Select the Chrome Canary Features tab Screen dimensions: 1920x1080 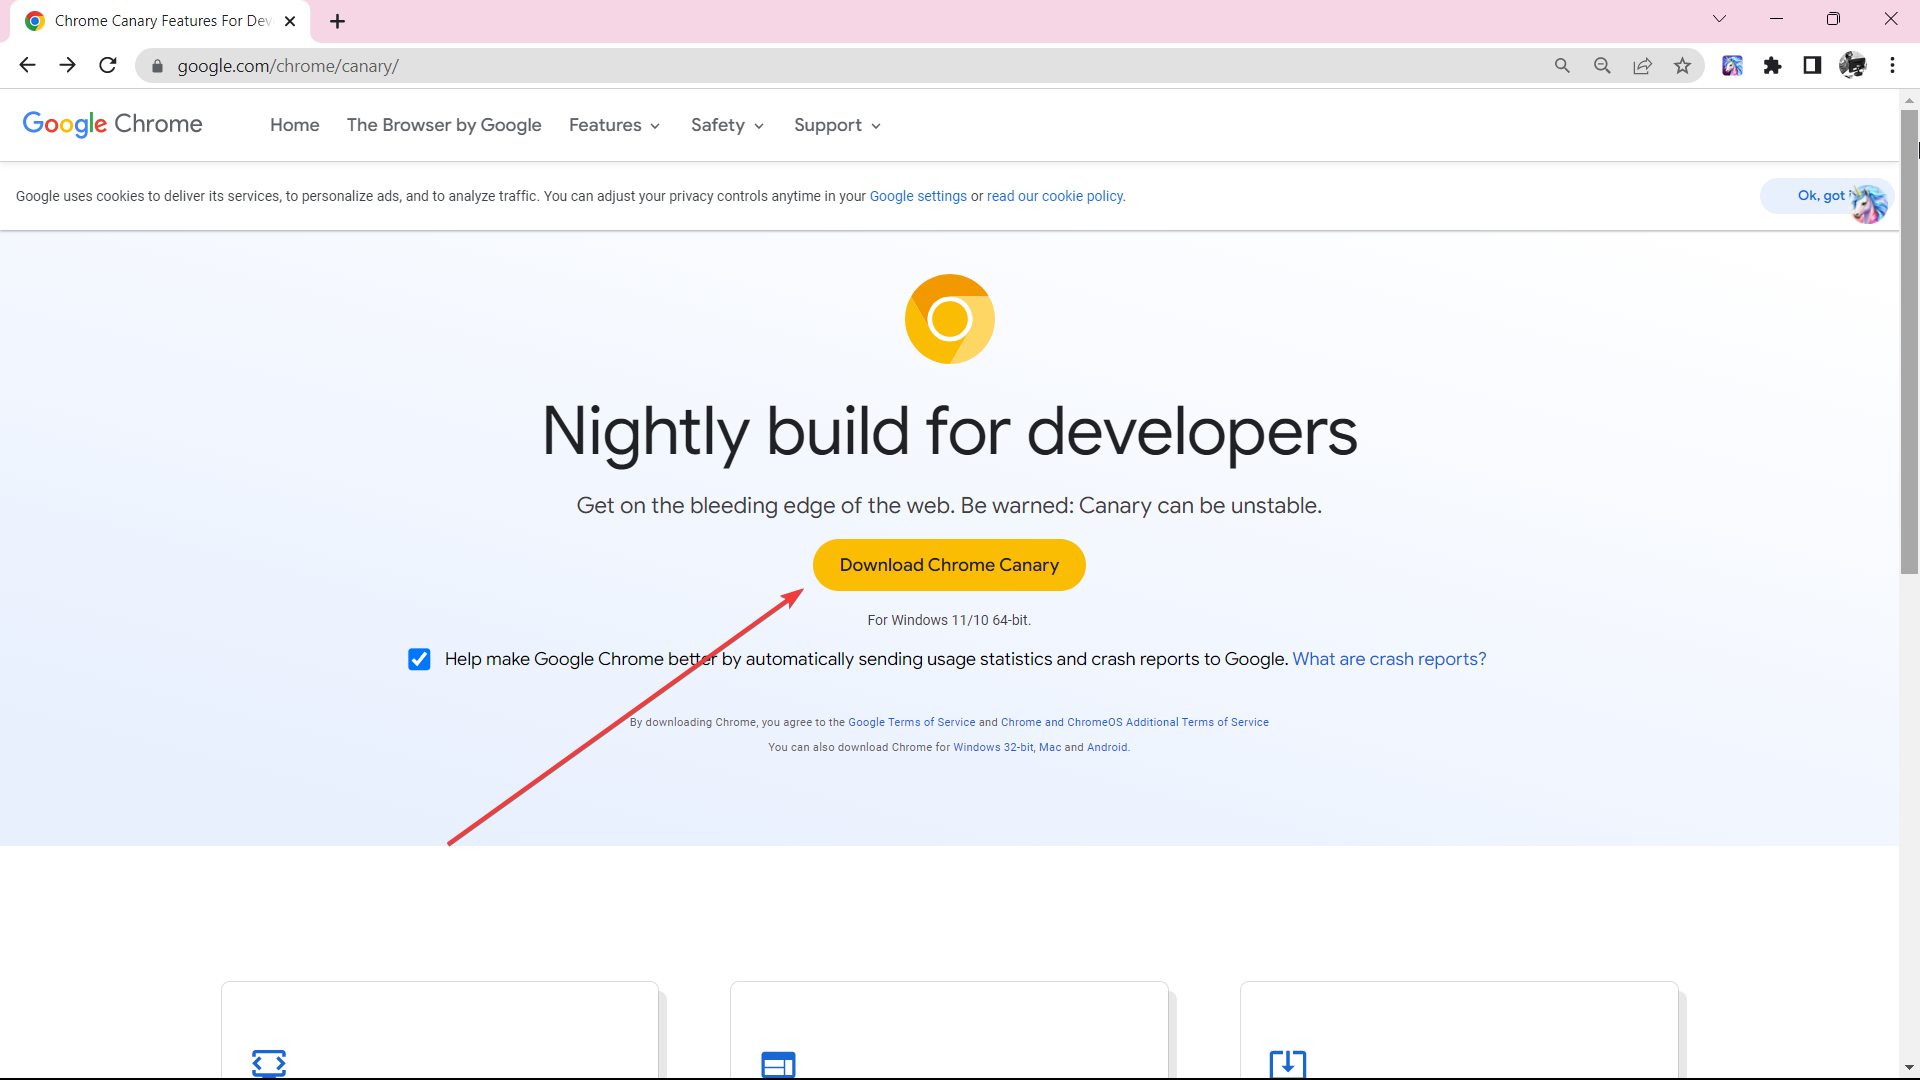pyautogui.click(x=160, y=21)
